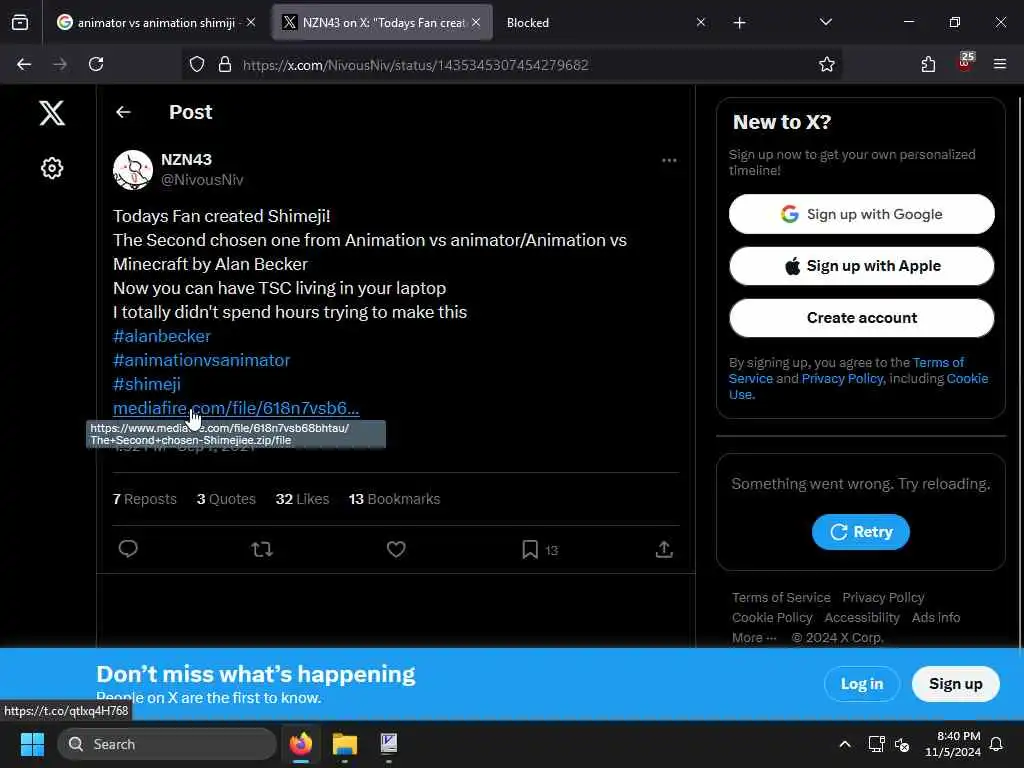View the 3 Quotes list
The width and height of the screenshot is (1024, 768).
(226, 499)
